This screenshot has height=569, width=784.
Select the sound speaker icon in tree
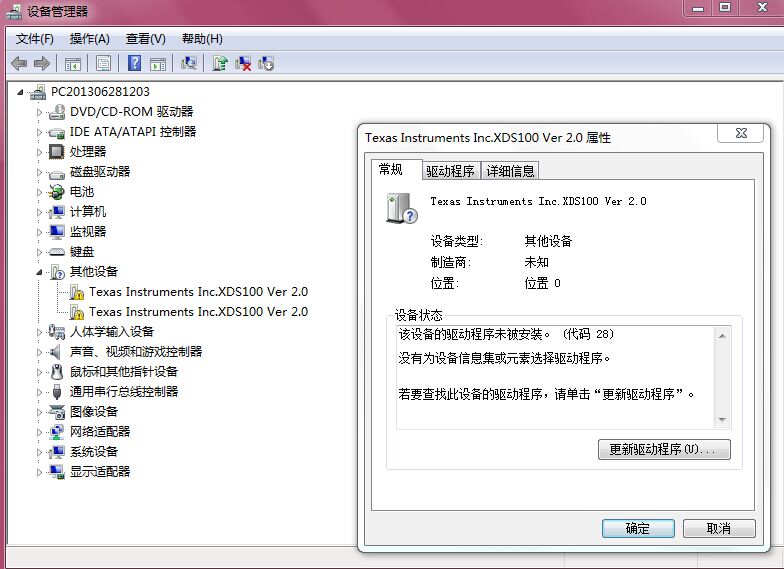click(56, 352)
